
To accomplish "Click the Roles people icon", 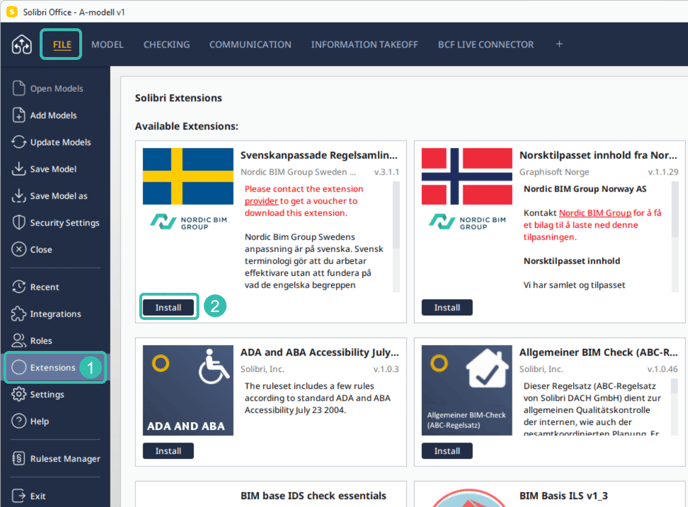I will [x=18, y=340].
